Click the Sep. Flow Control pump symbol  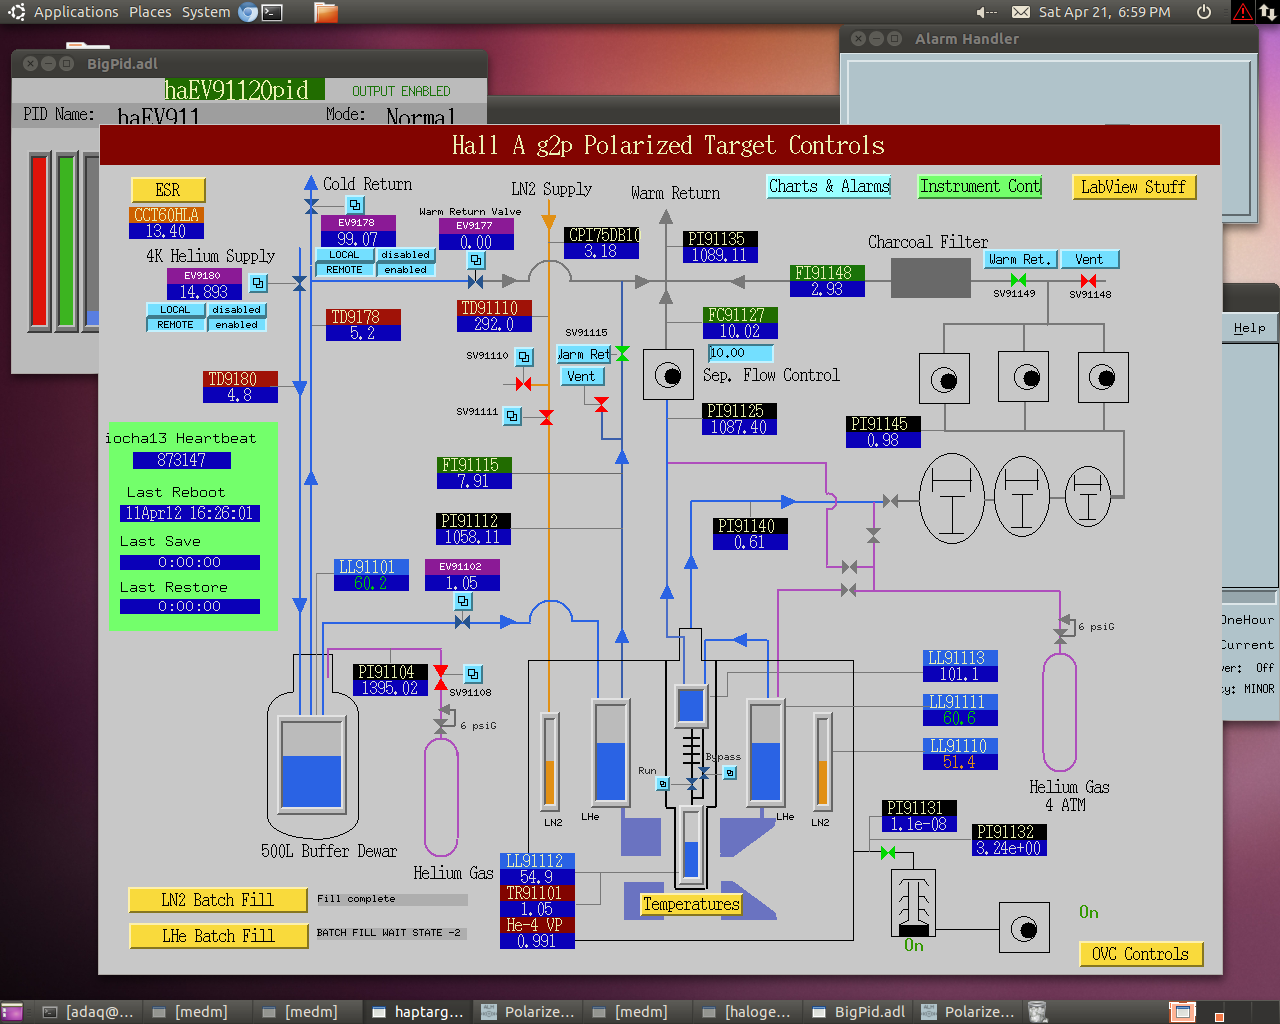(668, 375)
